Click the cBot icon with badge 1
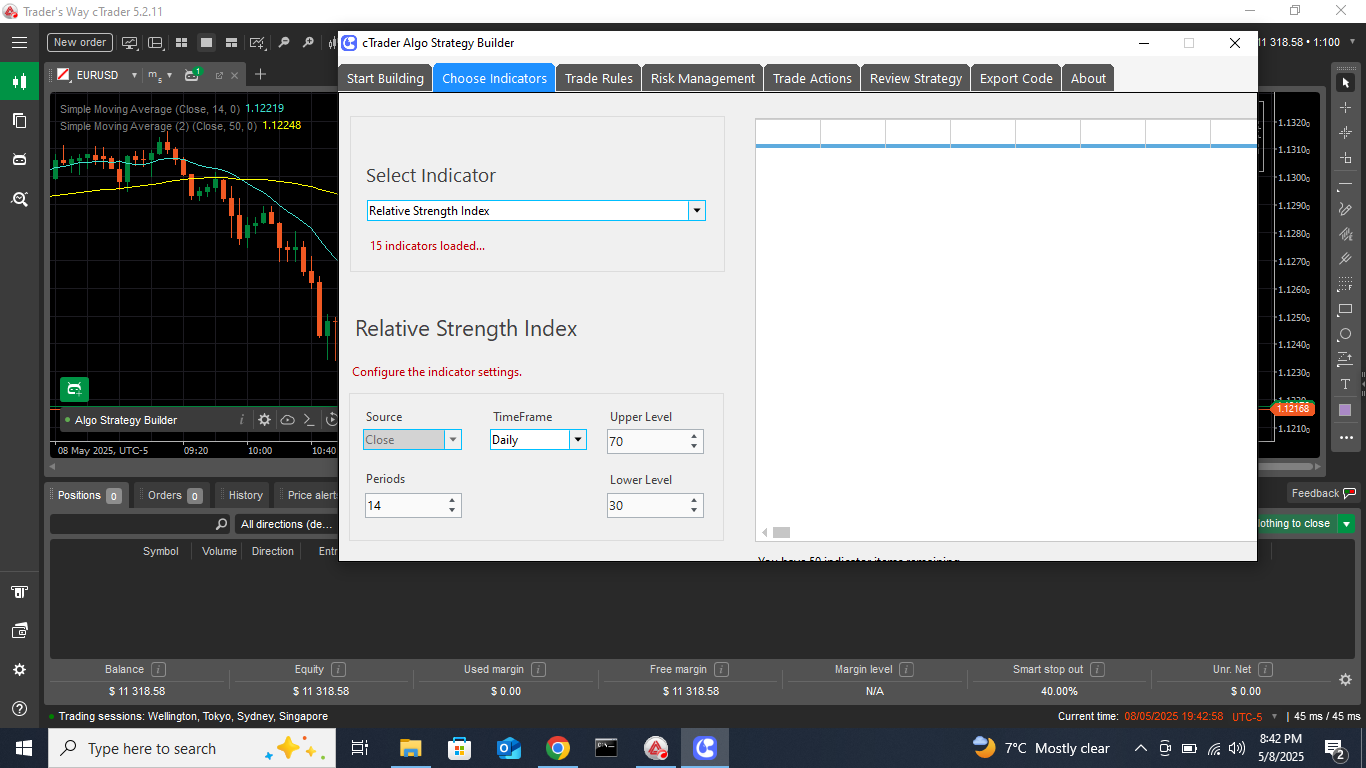1366x768 pixels. [x=192, y=75]
